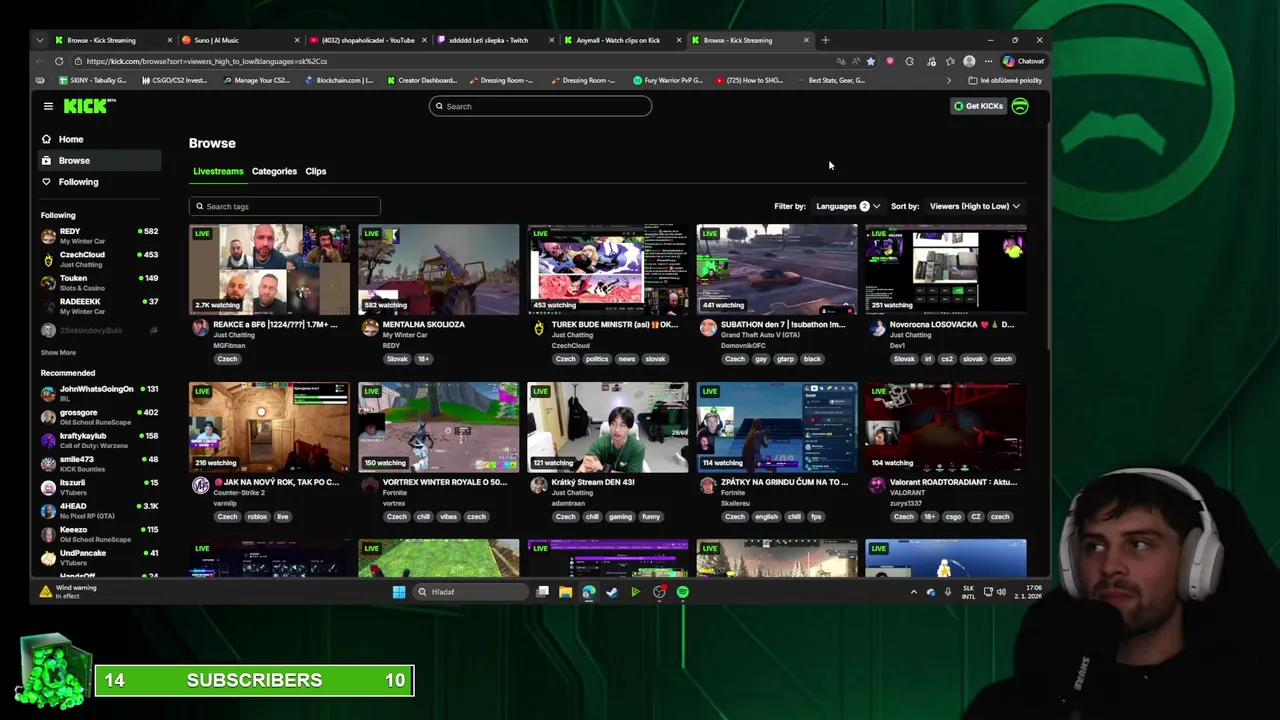The width and height of the screenshot is (1280, 720).
Task: Open the green profile avatar menu
Action: click(x=1020, y=106)
